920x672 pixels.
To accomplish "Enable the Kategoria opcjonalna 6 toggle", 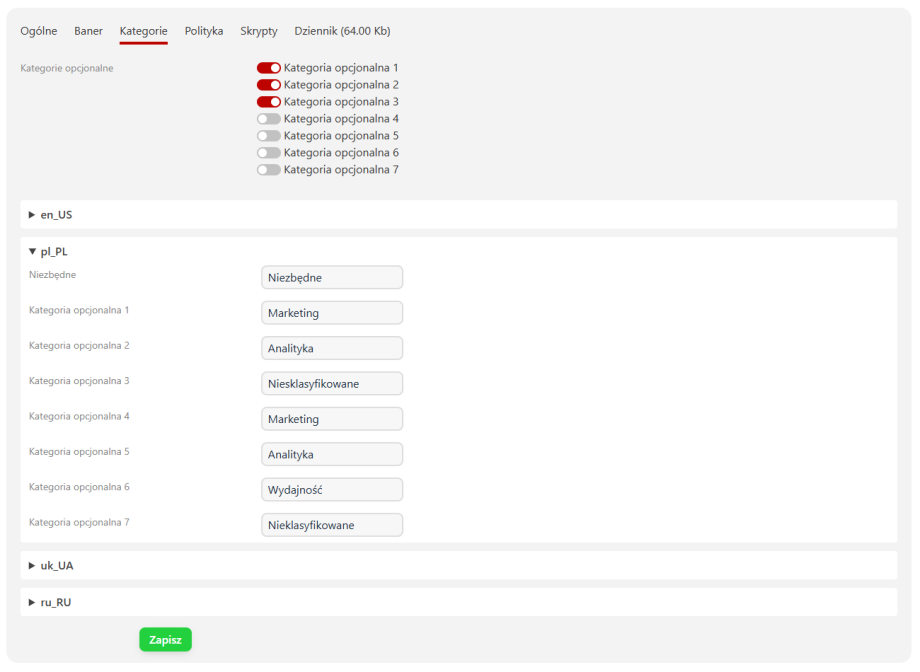I will tap(268, 153).
